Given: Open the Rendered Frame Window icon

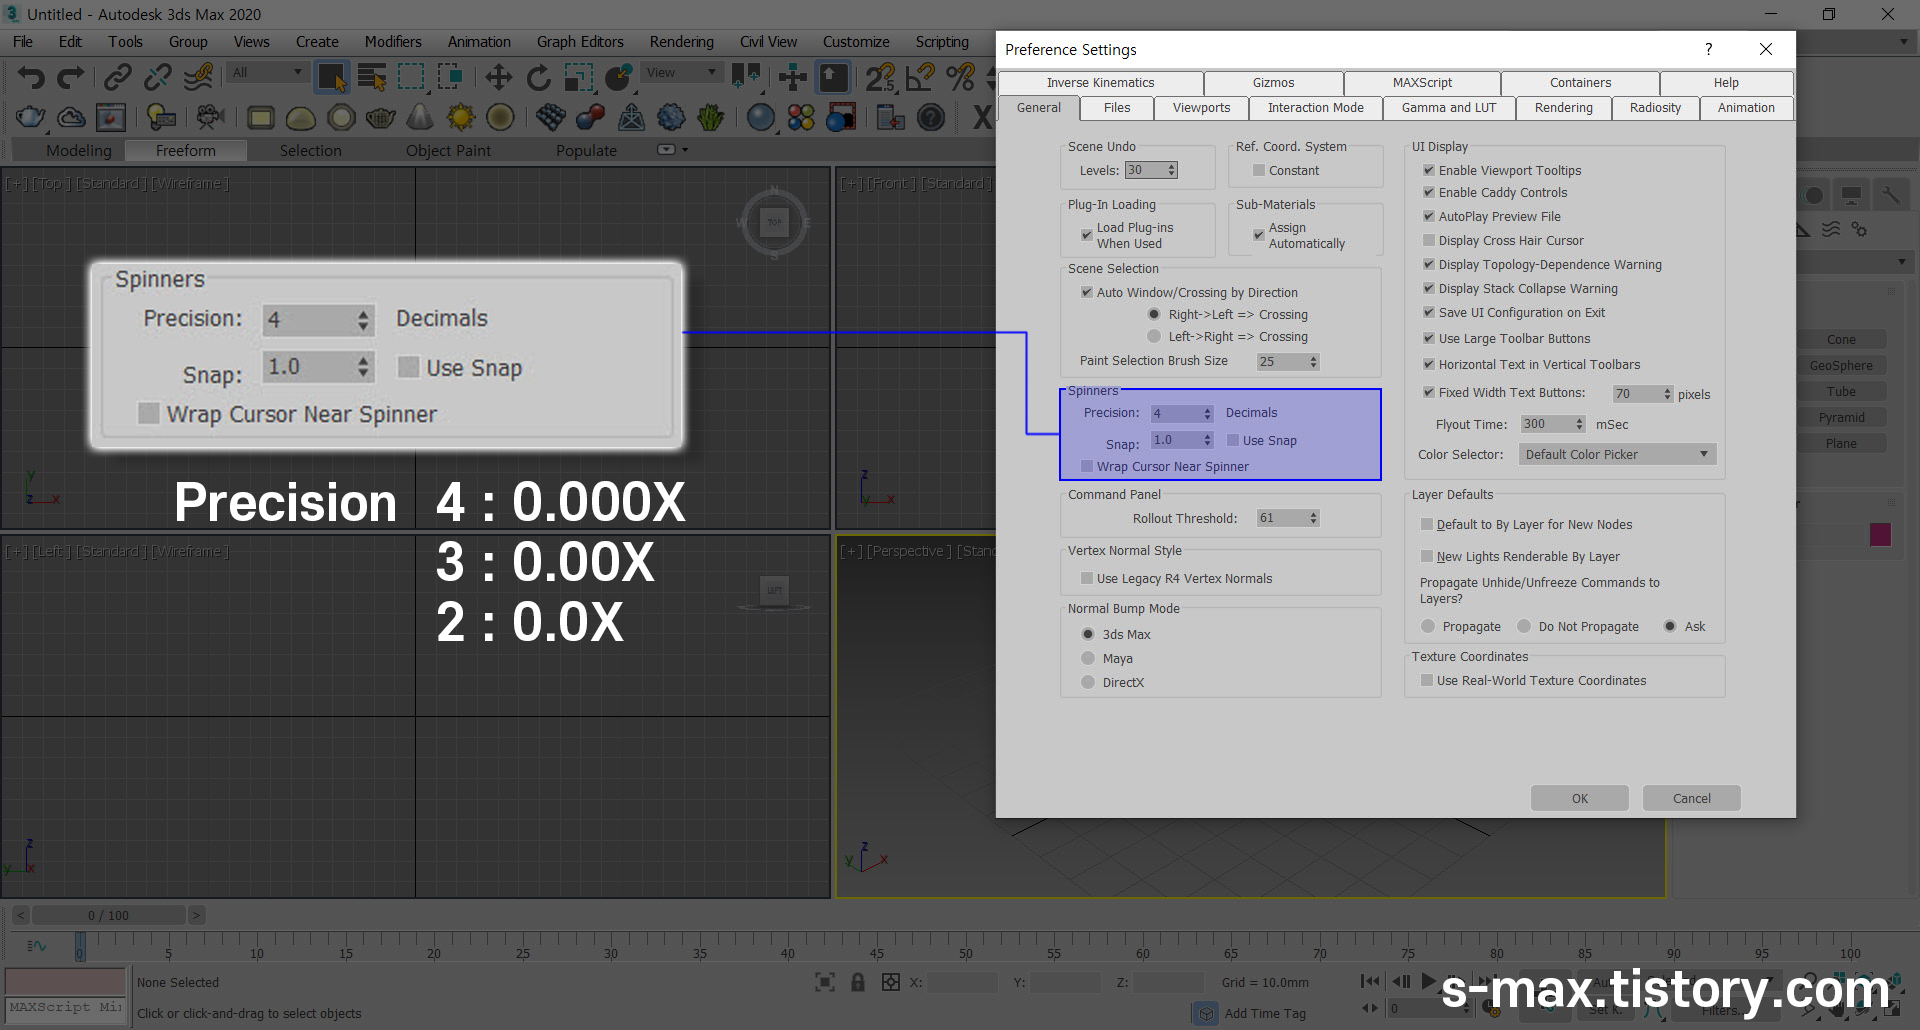Looking at the screenshot, I should pyautogui.click(x=110, y=117).
